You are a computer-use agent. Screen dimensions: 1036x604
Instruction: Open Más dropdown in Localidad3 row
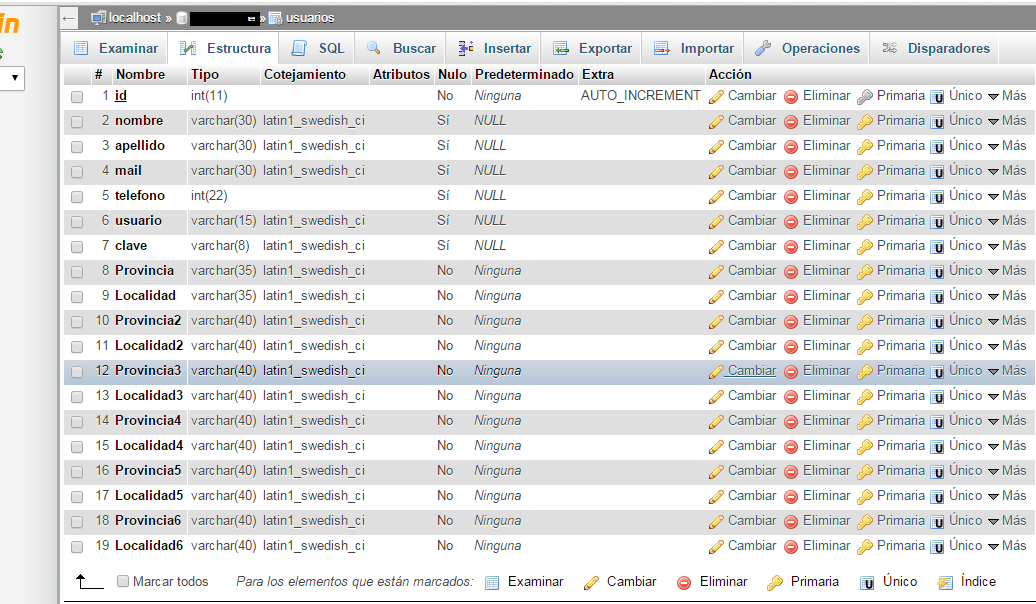[x=1008, y=396]
